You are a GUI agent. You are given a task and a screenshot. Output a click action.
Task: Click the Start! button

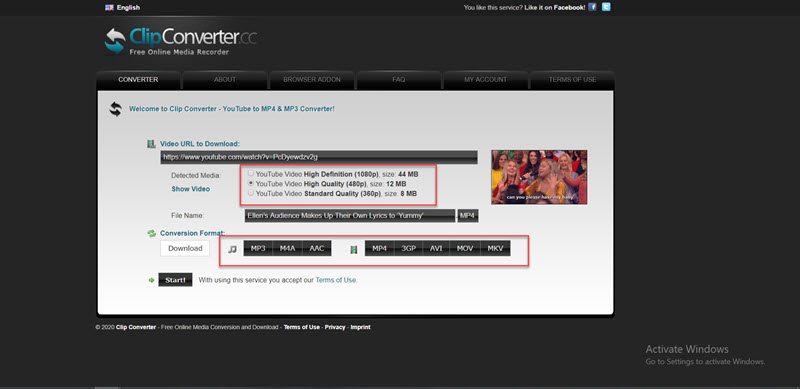(x=175, y=280)
